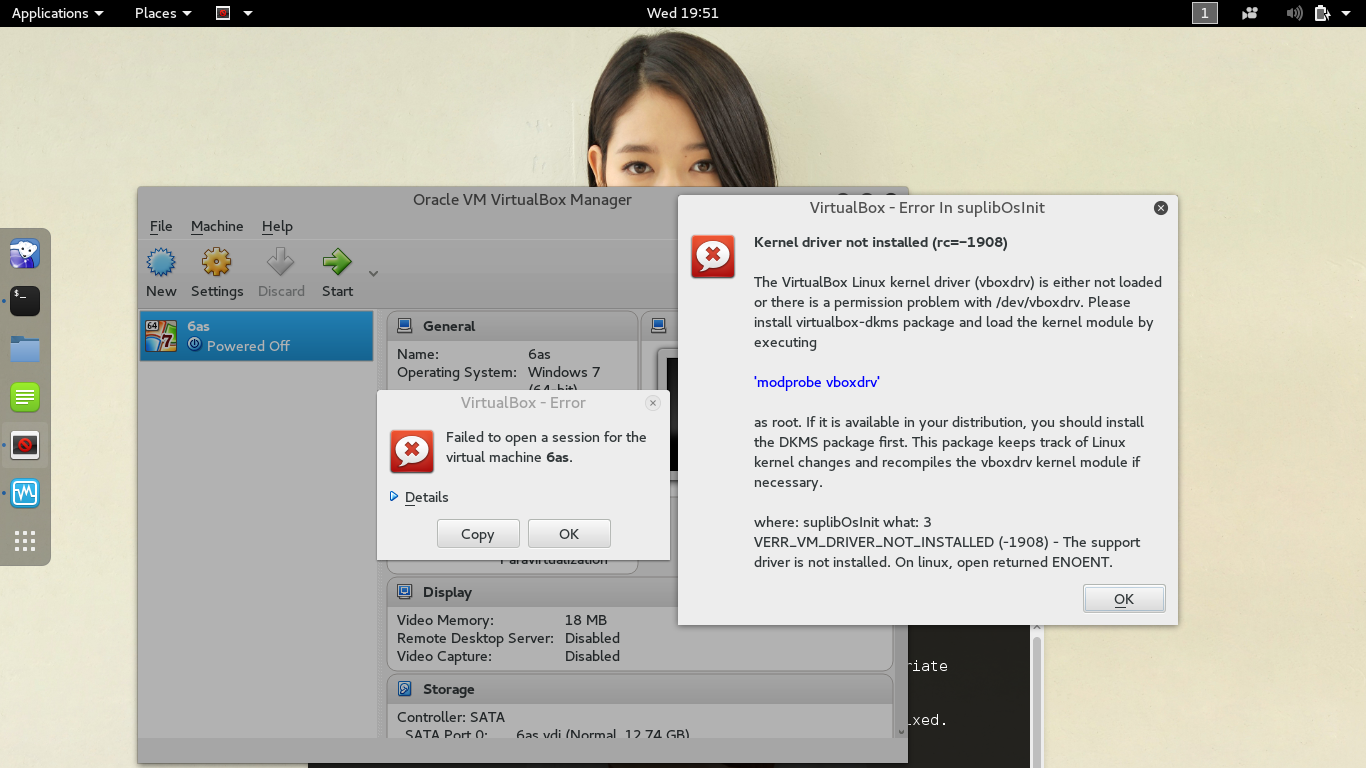Expand Details in the VirtualBox Error dialog

click(419, 497)
